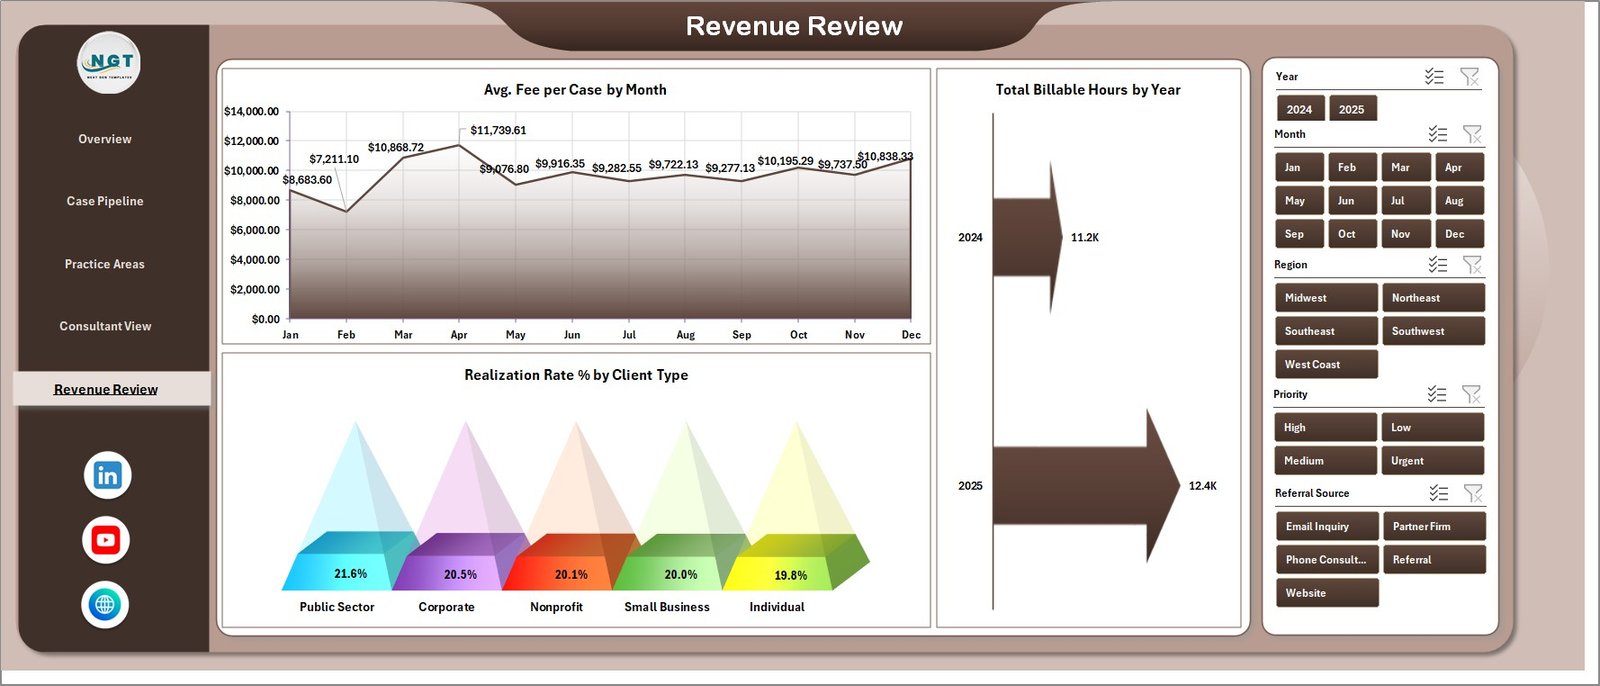Image resolution: width=1600 pixels, height=686 pixels.
Task: Filter by year 2024
Action: [1300, 109]
